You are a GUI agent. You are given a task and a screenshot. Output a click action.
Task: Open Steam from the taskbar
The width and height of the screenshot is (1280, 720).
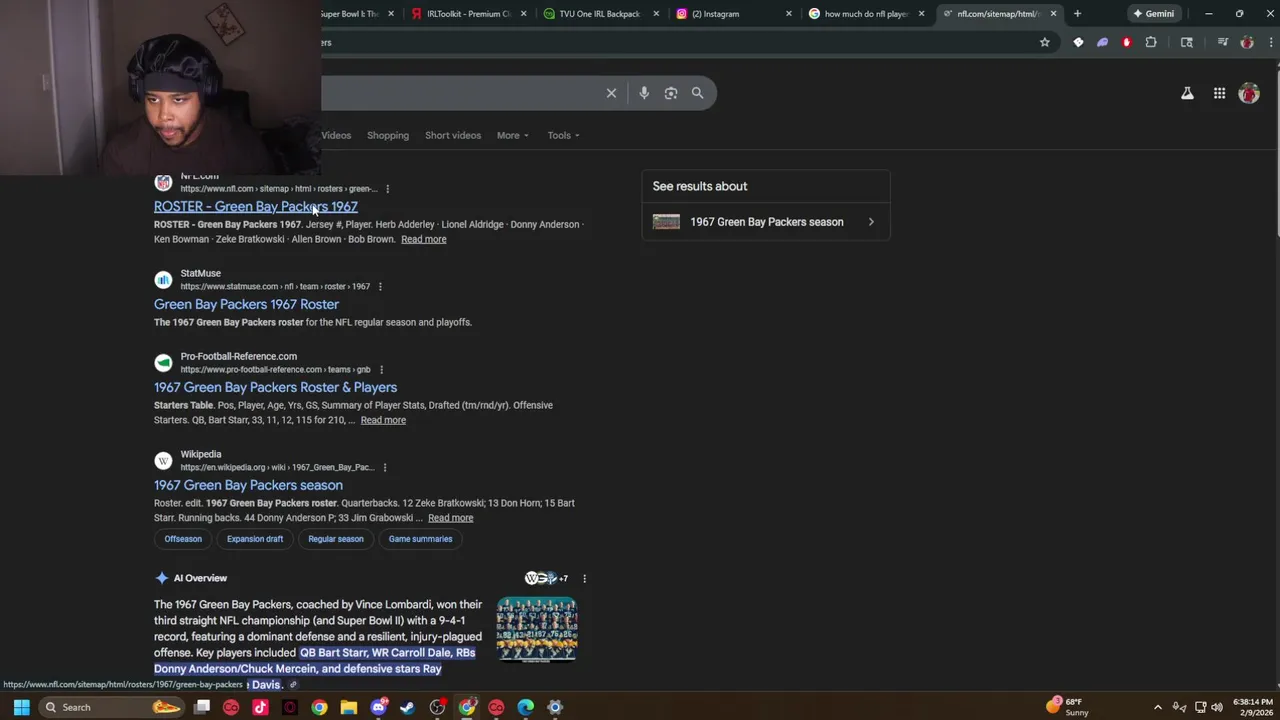click(408, 707)
